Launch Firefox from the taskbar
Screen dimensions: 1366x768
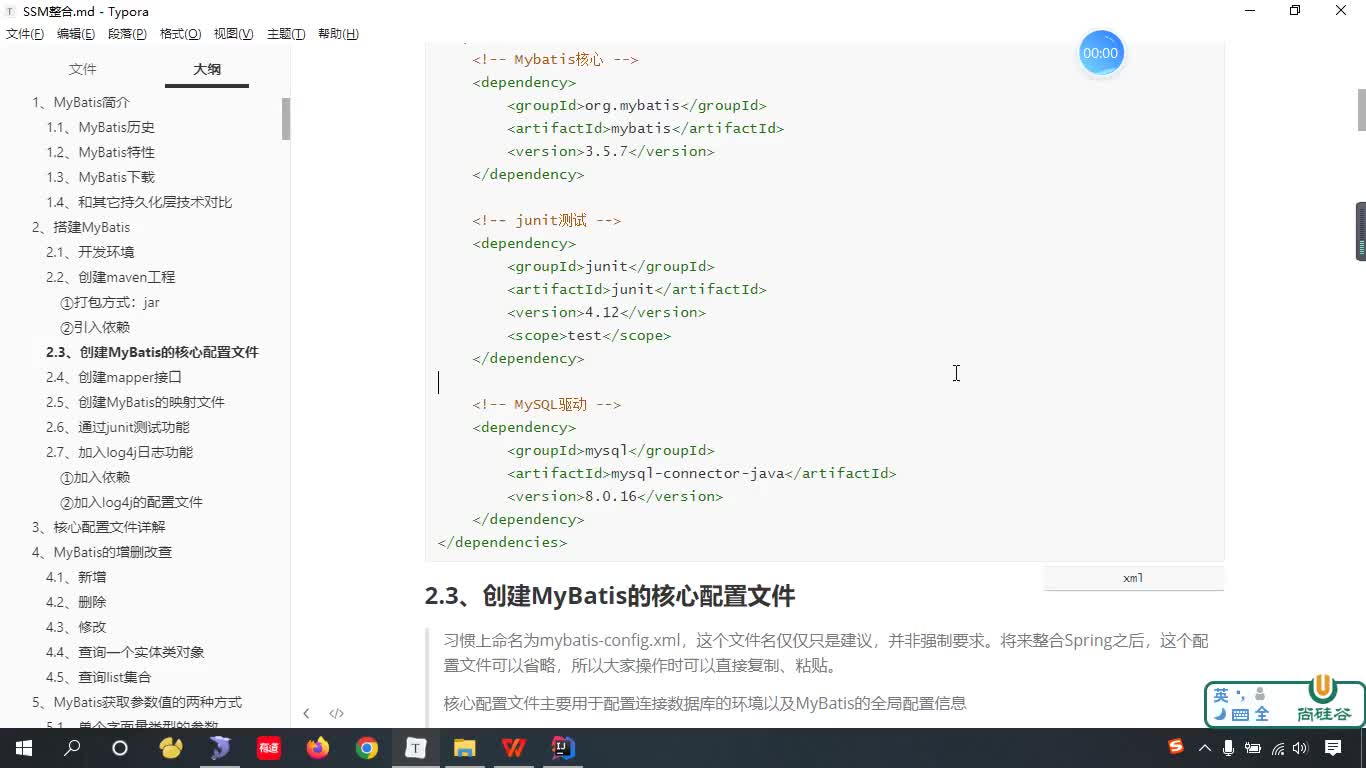[318, 748]
